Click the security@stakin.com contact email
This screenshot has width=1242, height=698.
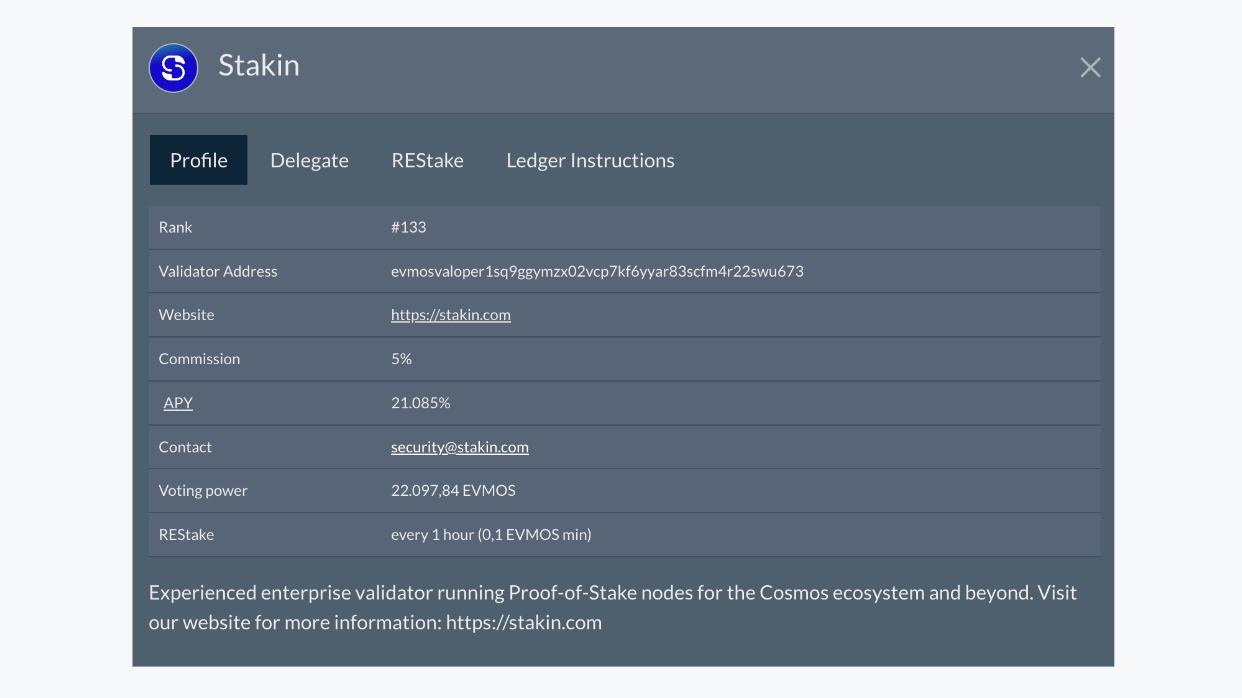(459, 447)
